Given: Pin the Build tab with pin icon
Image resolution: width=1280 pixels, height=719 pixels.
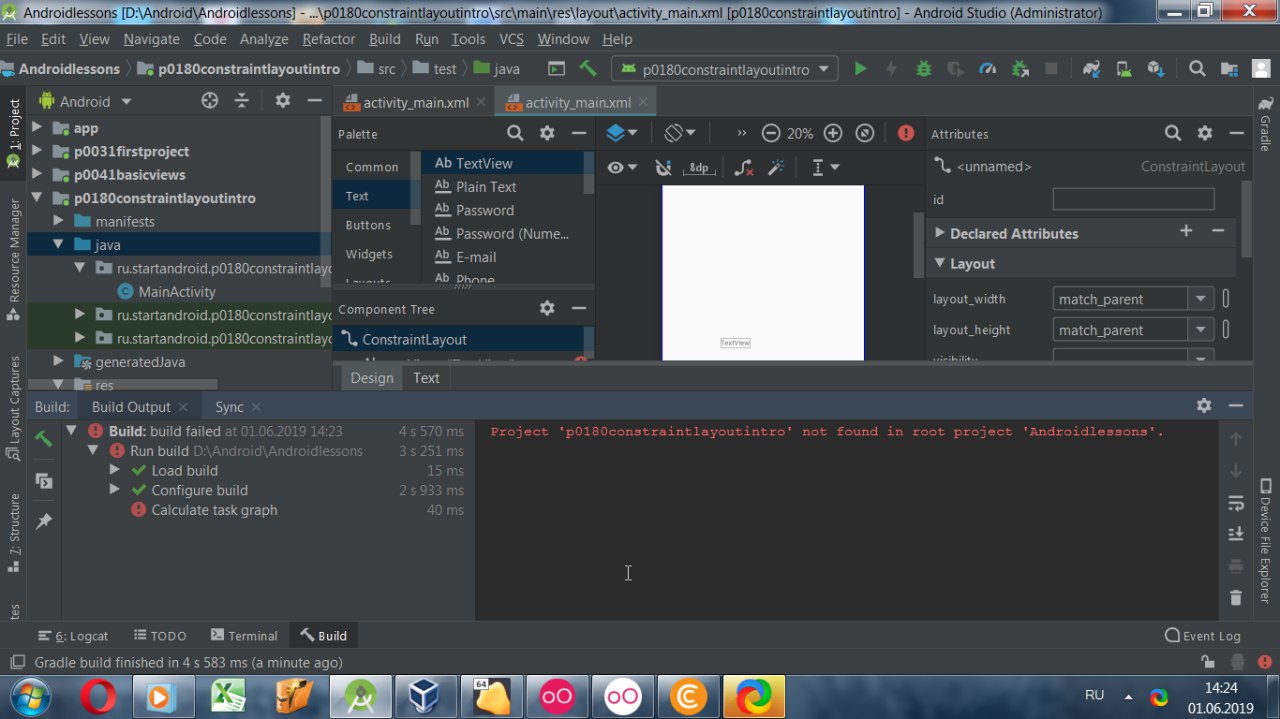Looking at the screenshot, I should 44,521.
